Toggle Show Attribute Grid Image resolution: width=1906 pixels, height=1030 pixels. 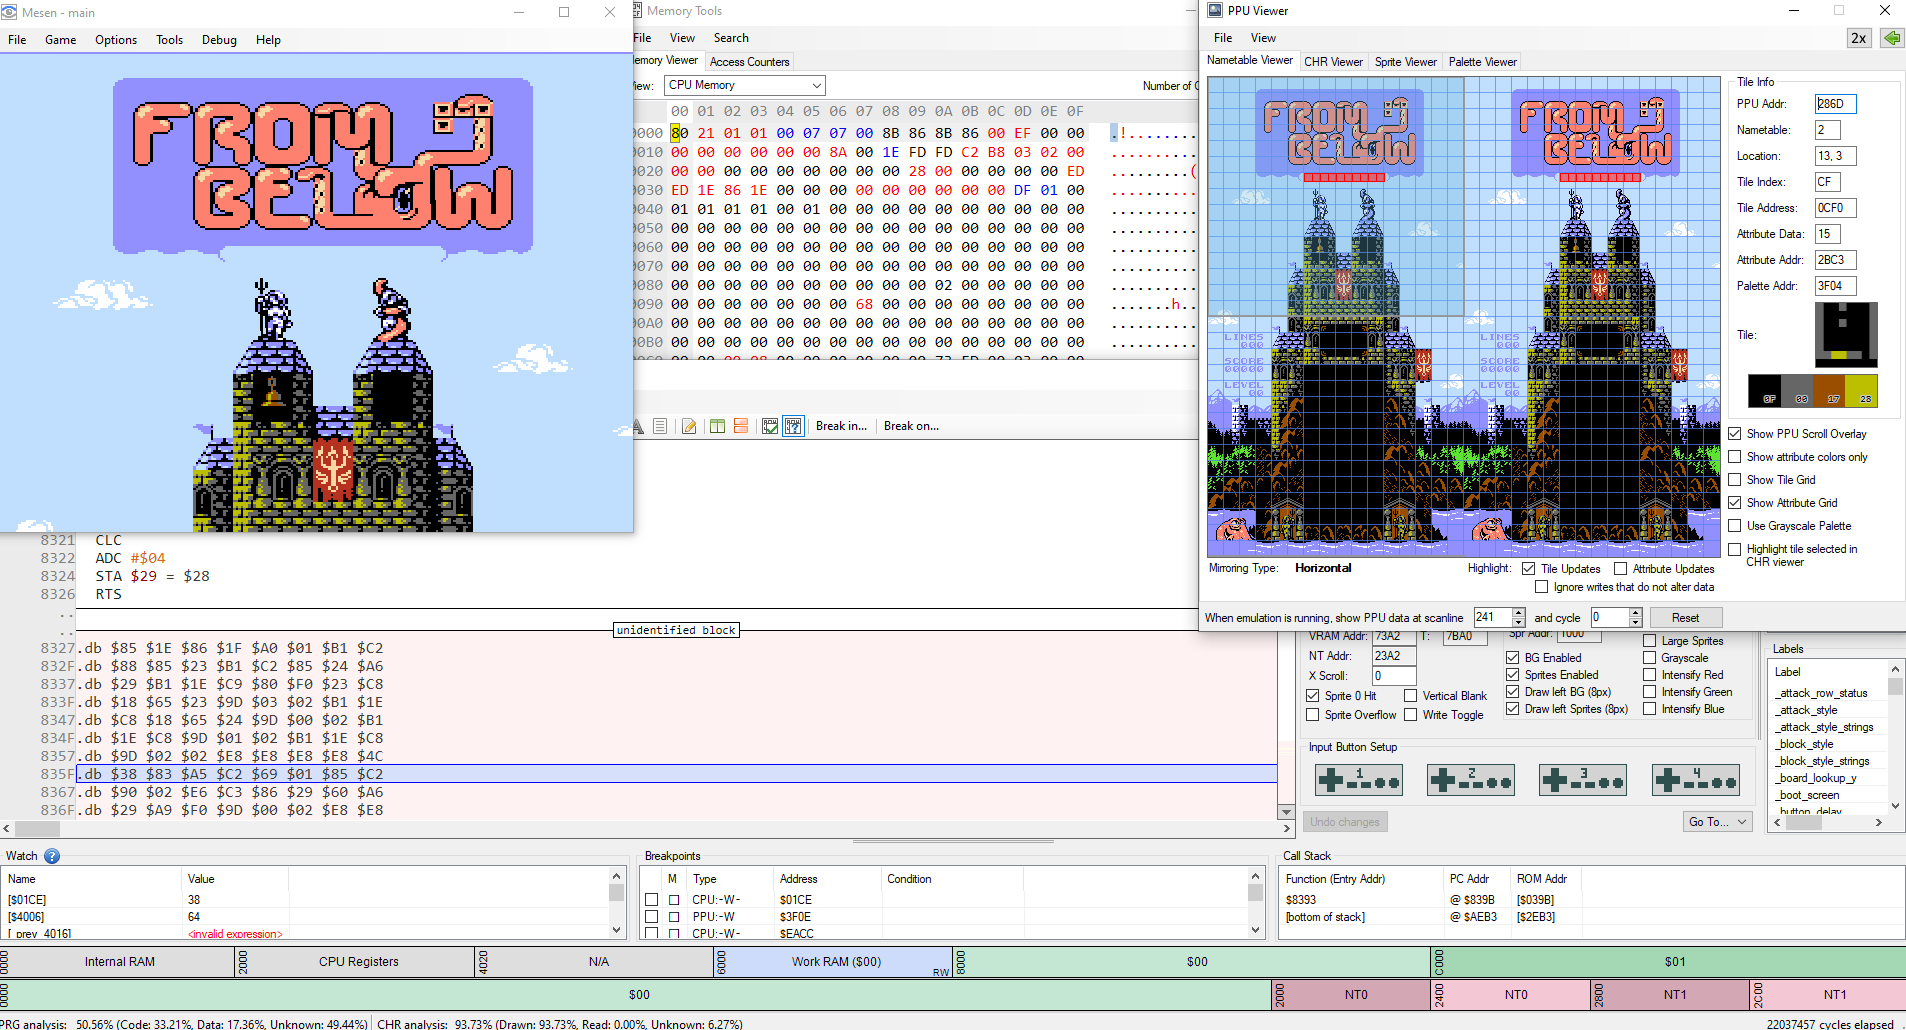(1735, 503)
